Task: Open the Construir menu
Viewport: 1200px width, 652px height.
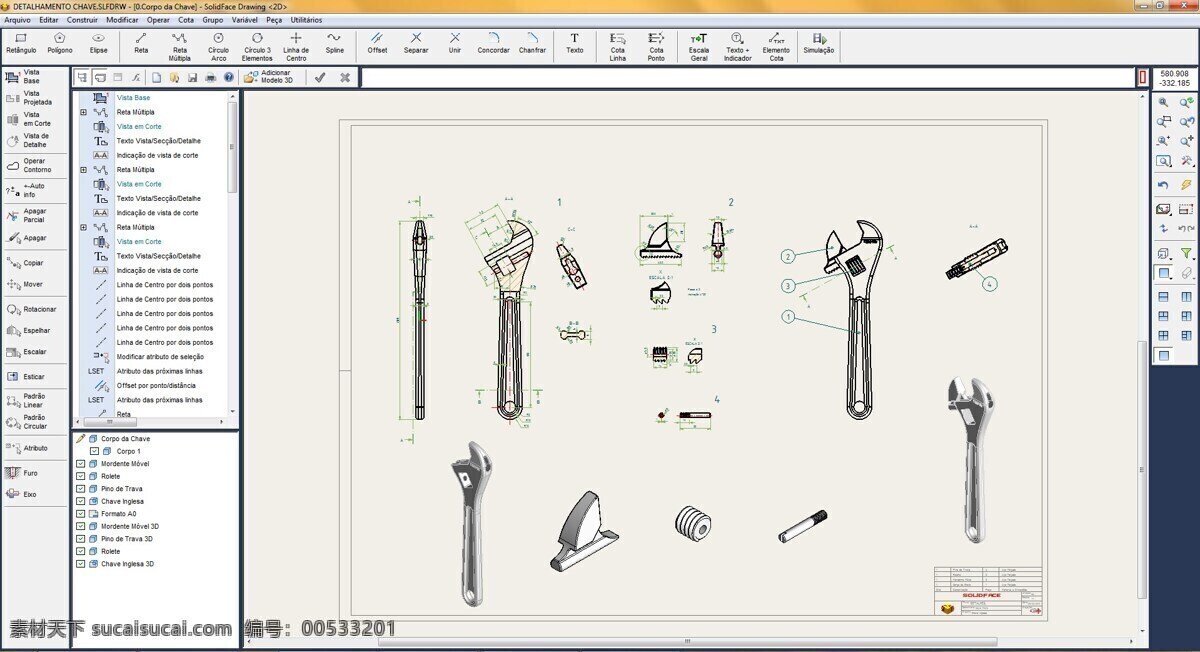Action: tap(82, 20)
